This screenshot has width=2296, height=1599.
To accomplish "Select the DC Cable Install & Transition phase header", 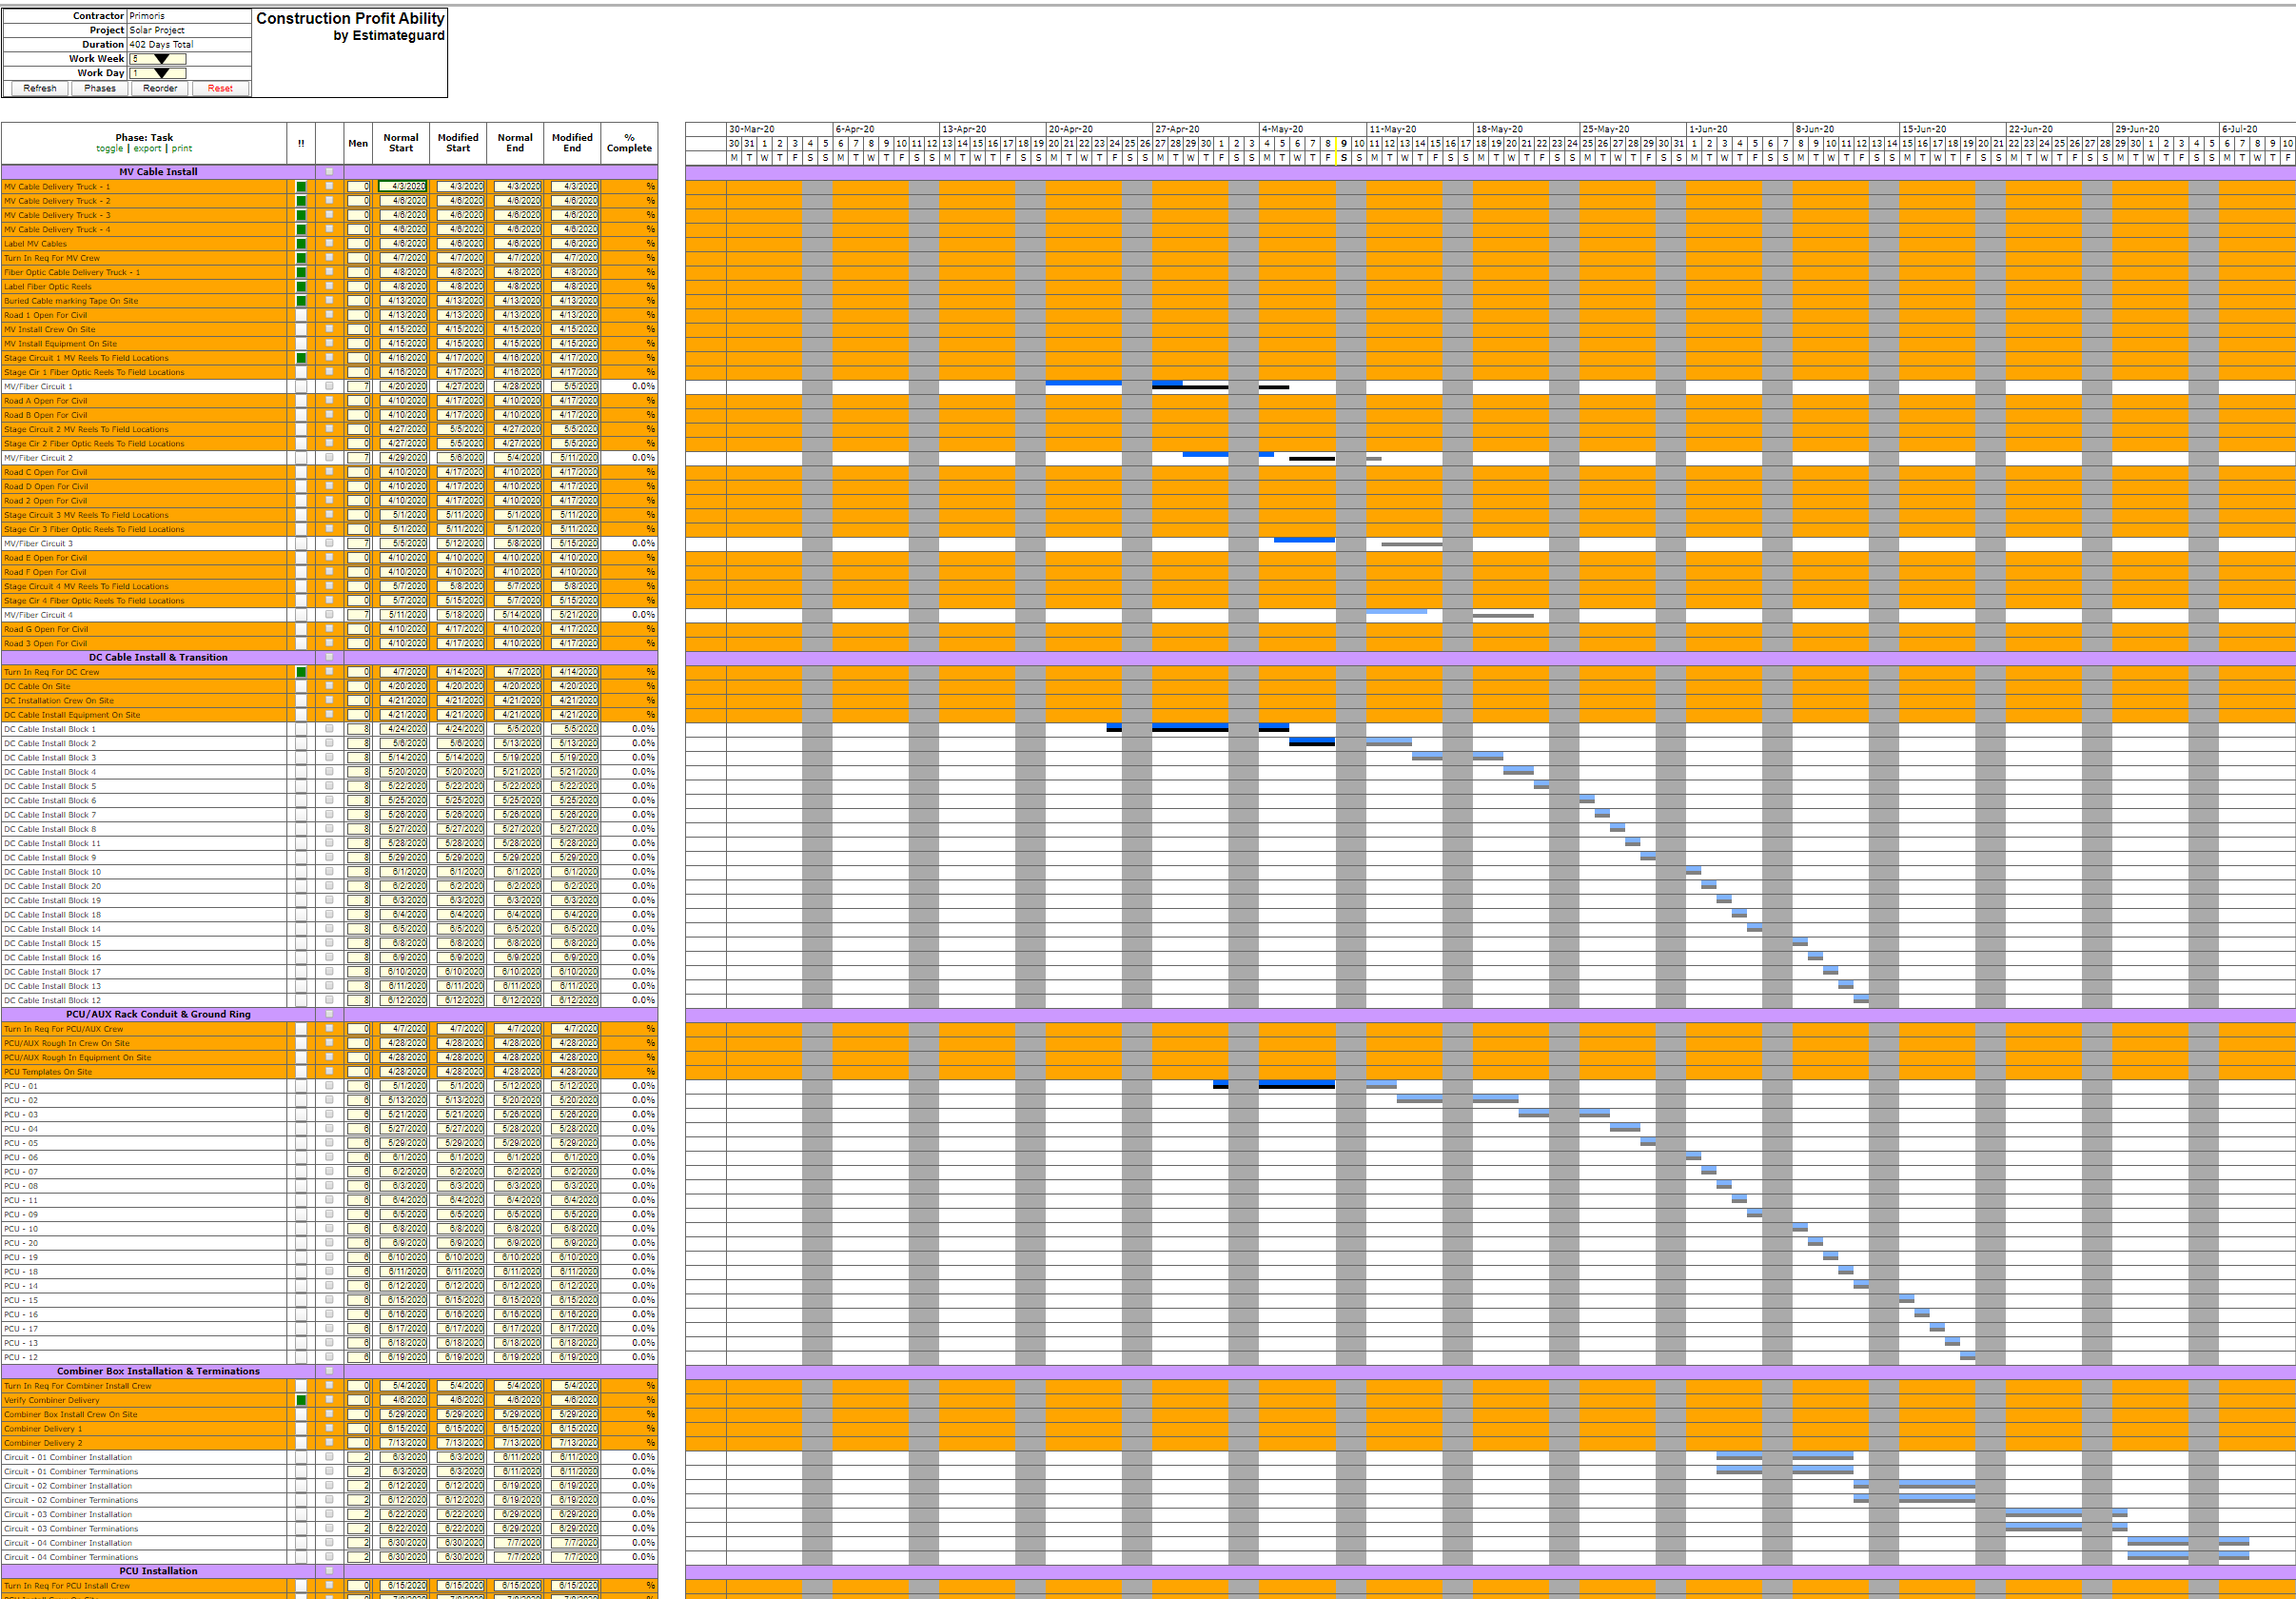I will (x=158, y=657).
